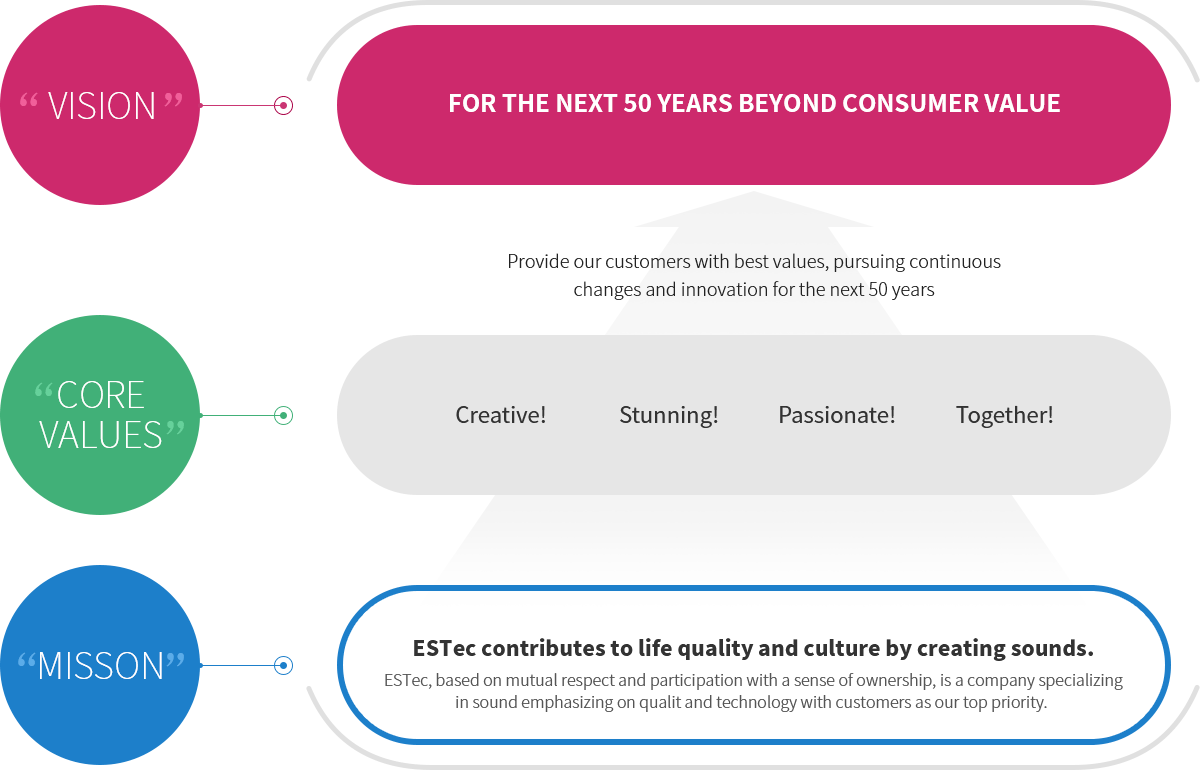Image resolution: width=1200 pixels, height=770 pixels.
Task: Select the 'Stunning!' core value
Action: (669, 415)
